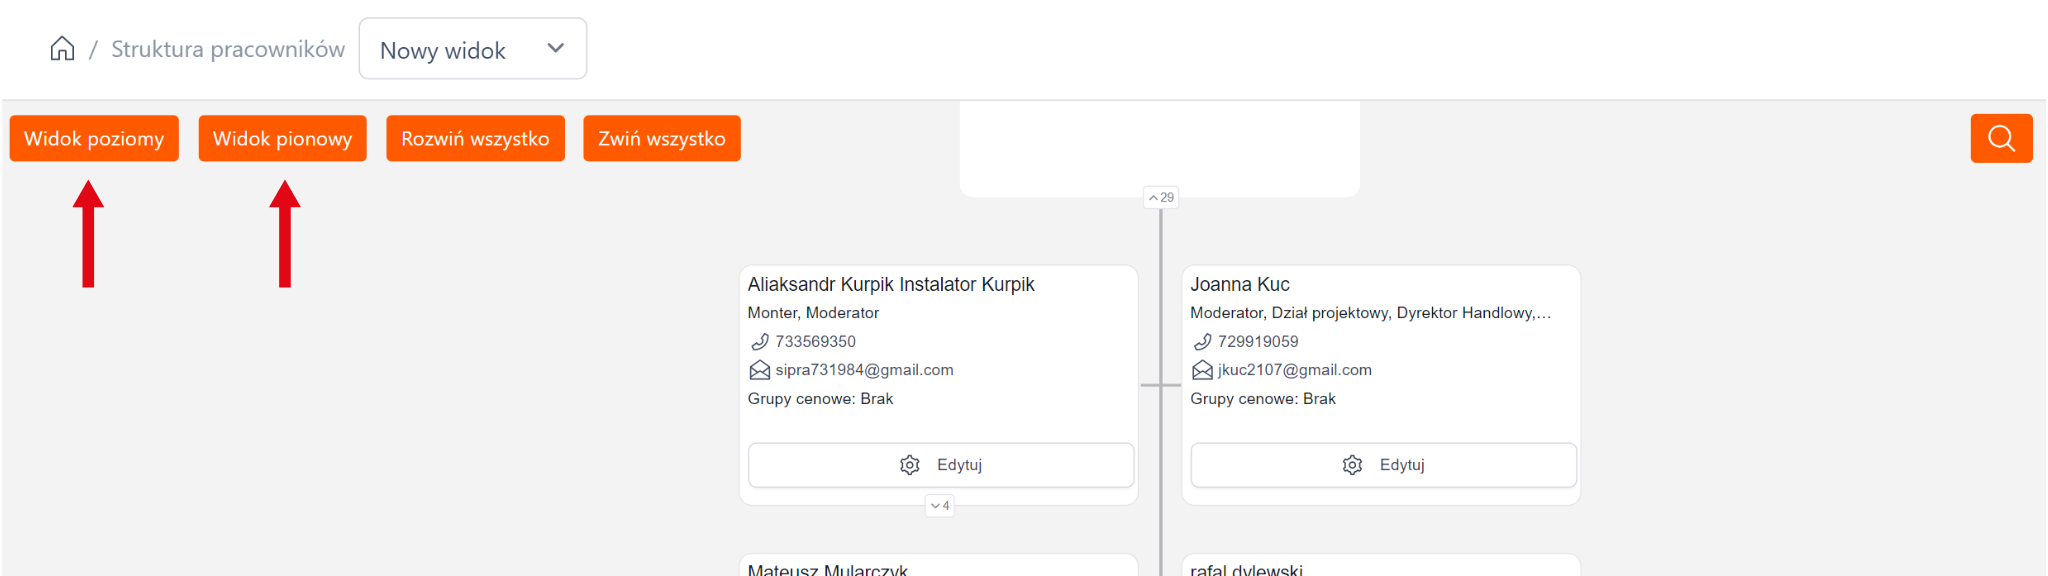Collapse the root node showing 29 children
This screenshot has height=576, width=2048.
1161,198
